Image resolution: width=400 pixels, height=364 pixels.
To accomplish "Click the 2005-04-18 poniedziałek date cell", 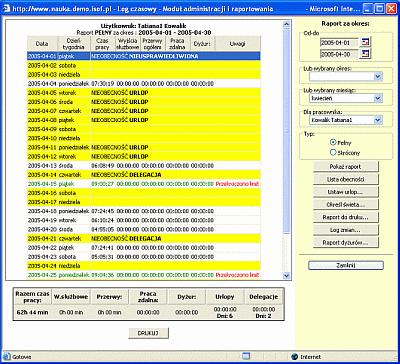I will pos(42,211).
